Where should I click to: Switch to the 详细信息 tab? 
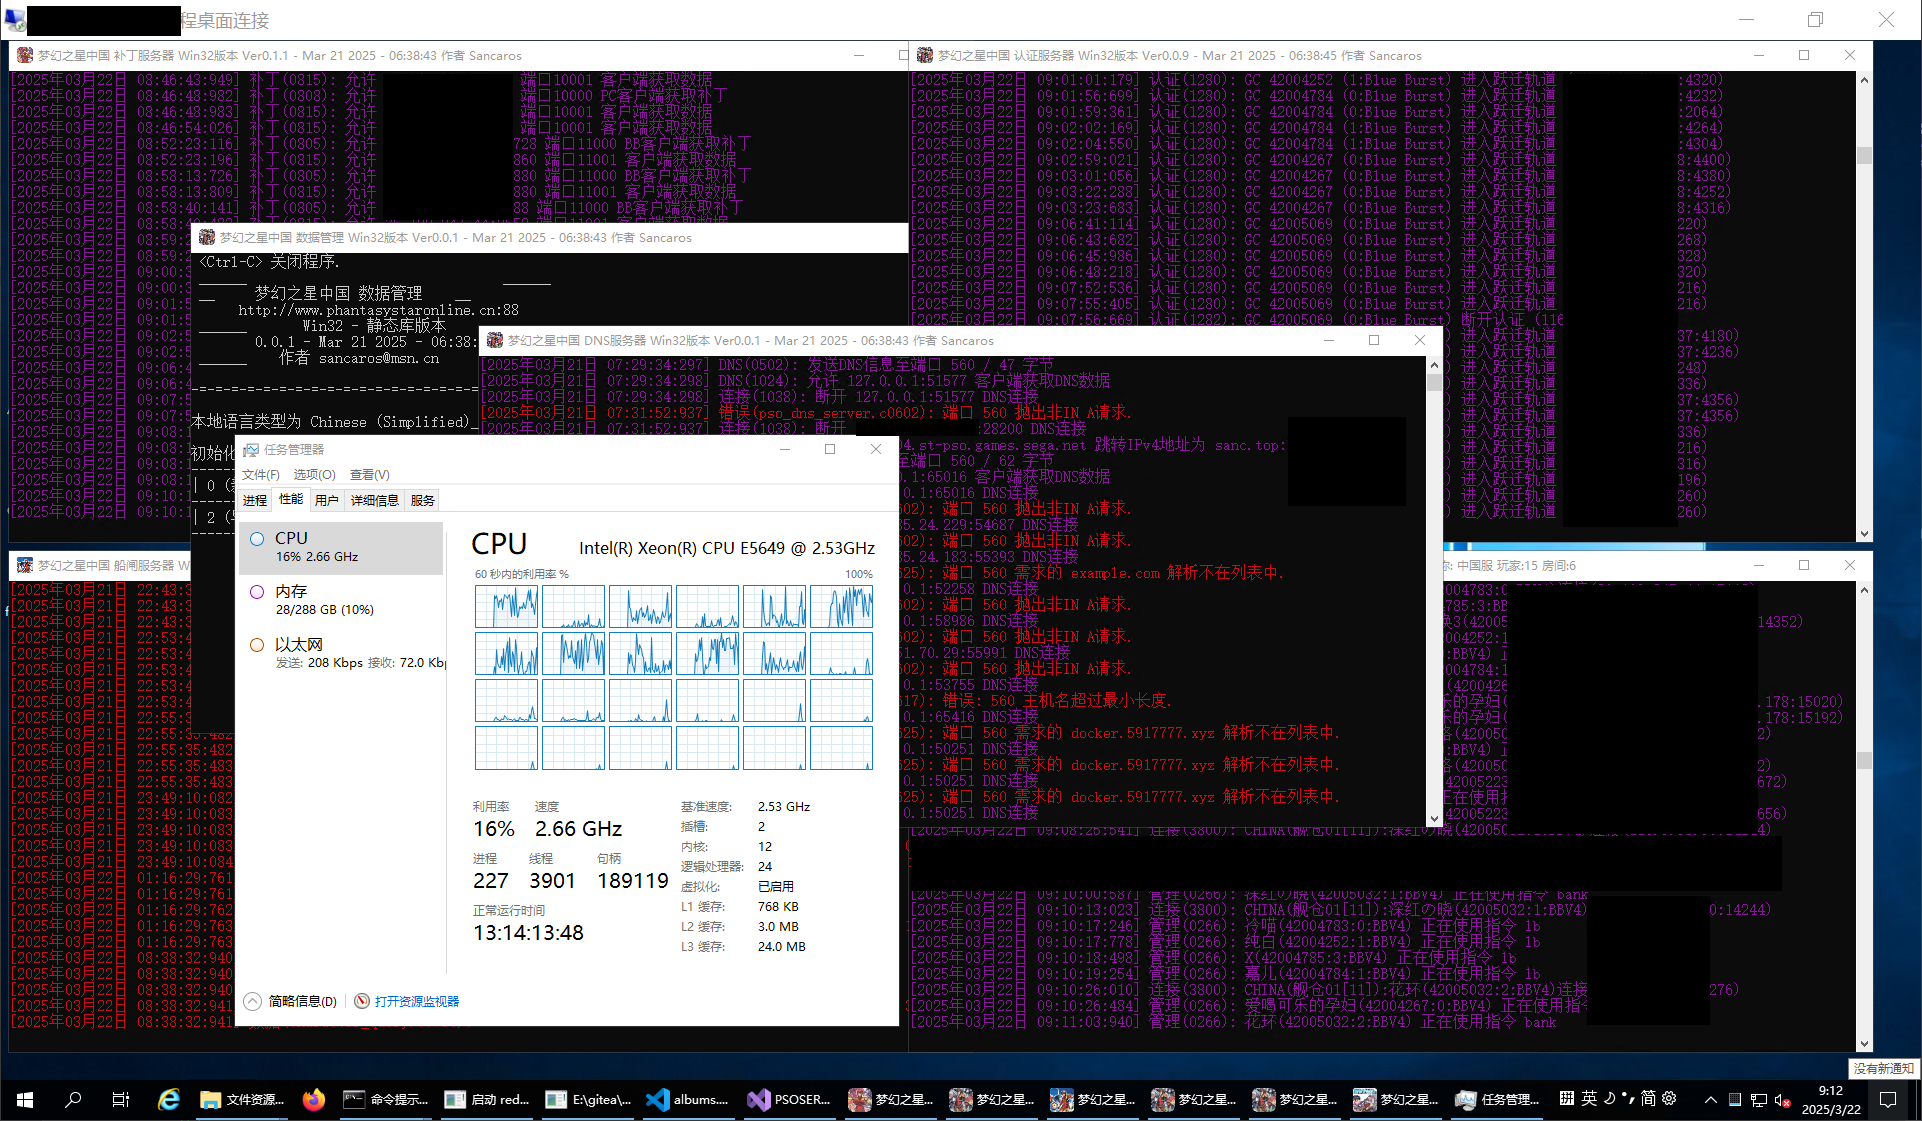(374, 500)
